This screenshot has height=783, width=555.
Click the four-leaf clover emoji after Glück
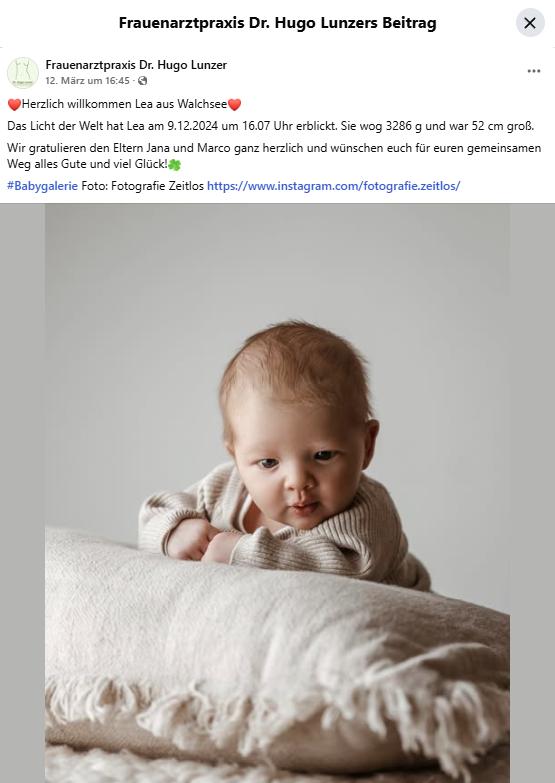(x=174, y=164)
